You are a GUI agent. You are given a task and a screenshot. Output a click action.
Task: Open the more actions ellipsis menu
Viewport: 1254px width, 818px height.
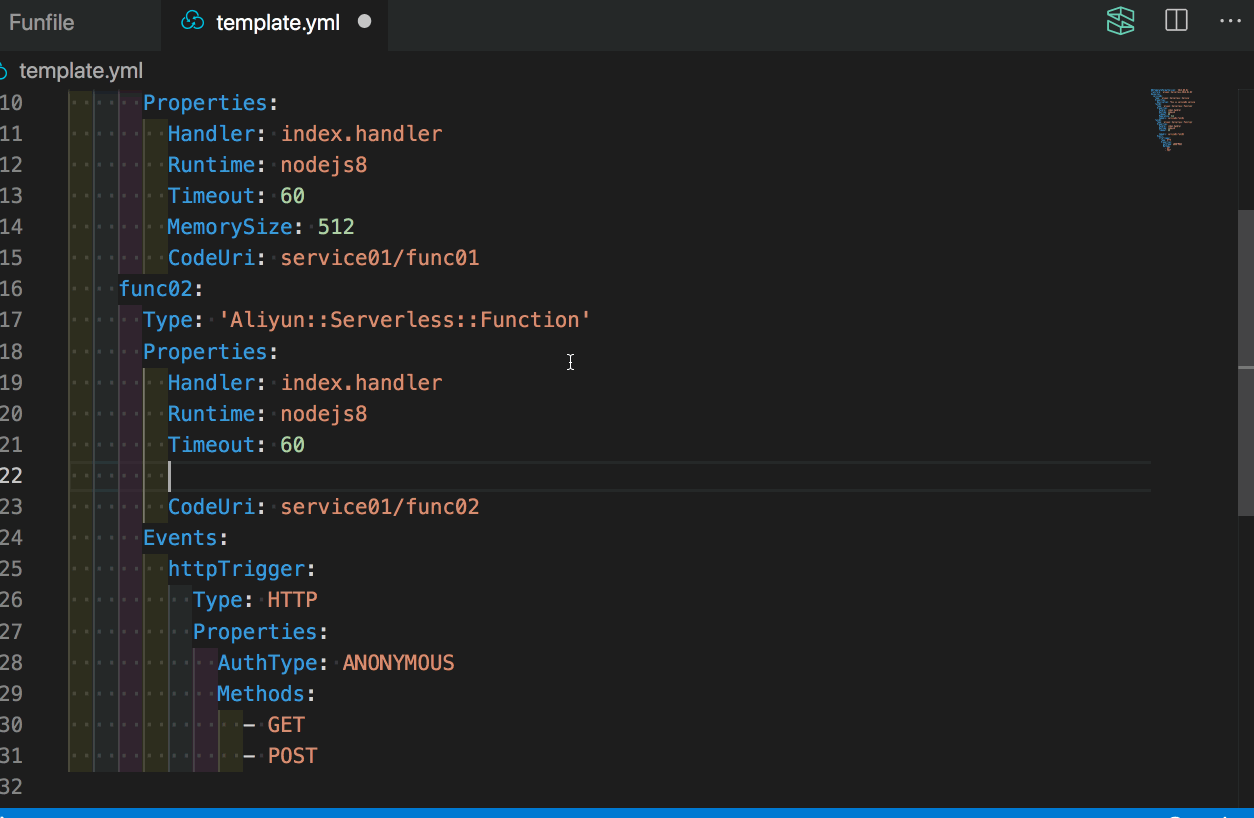pos(1230,21)
